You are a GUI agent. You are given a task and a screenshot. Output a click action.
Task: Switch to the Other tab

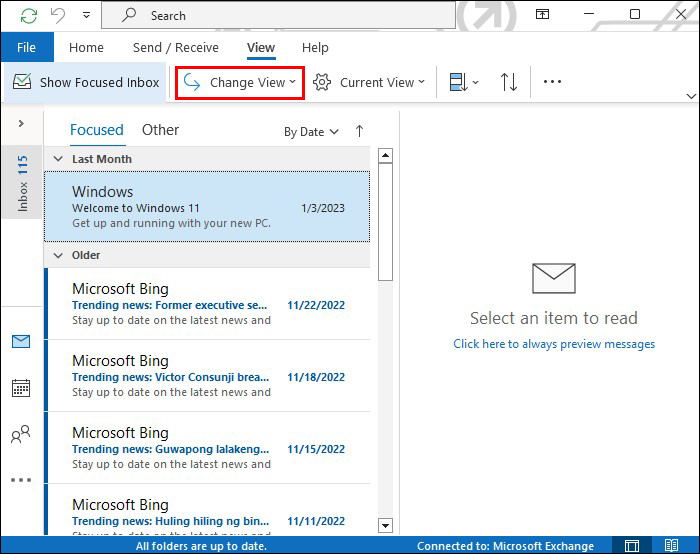(160, 130)
